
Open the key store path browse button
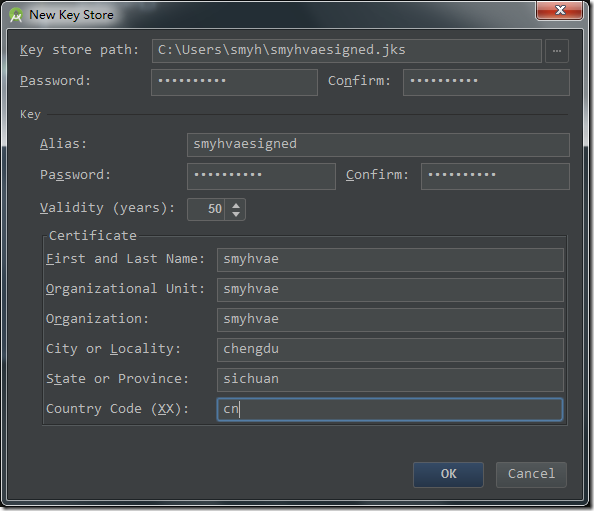[x=556, y=51]
